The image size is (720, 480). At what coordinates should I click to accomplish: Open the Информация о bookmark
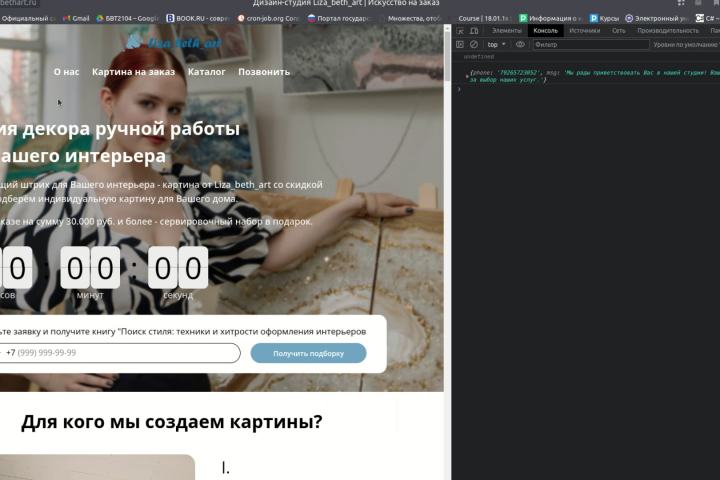click(x=551, y=18)
